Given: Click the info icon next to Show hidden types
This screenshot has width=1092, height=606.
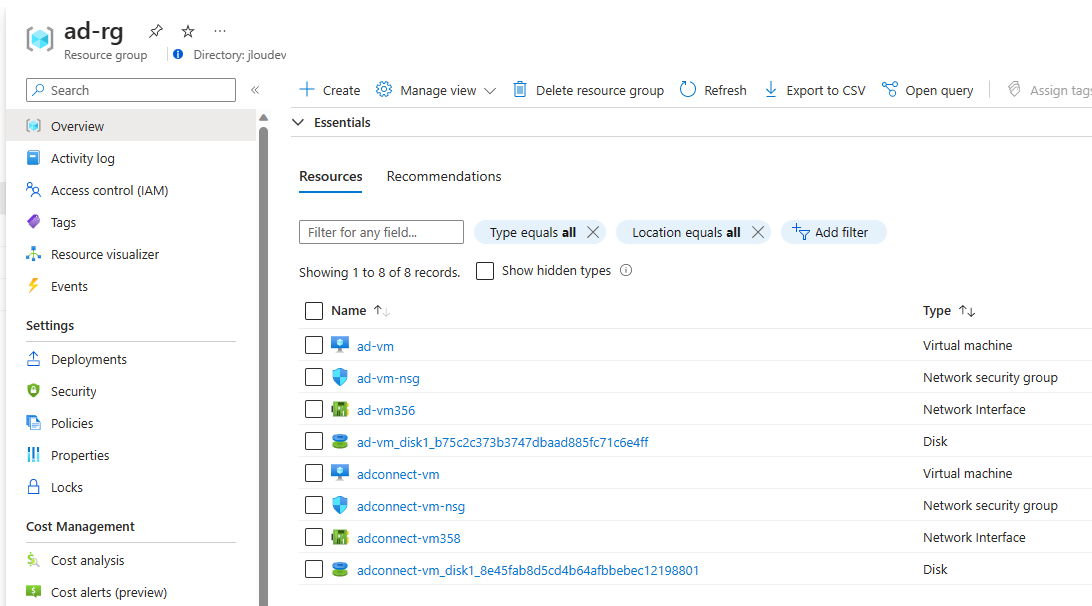Looking at the screenshot, I should tap(626, 270).
